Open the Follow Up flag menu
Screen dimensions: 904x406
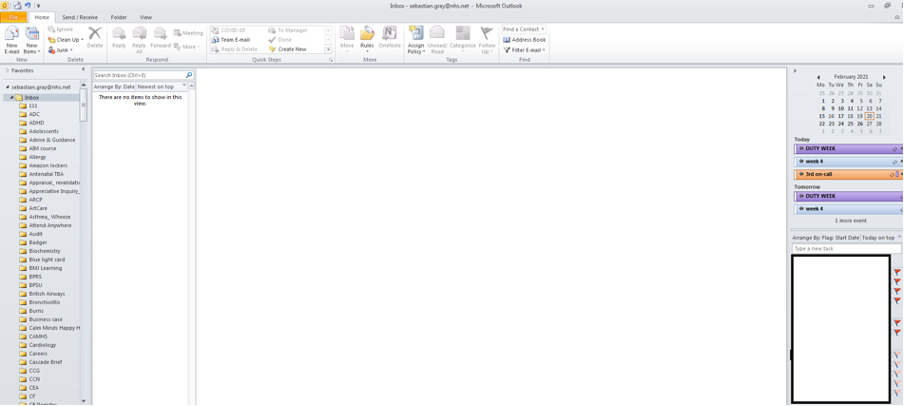487,40
